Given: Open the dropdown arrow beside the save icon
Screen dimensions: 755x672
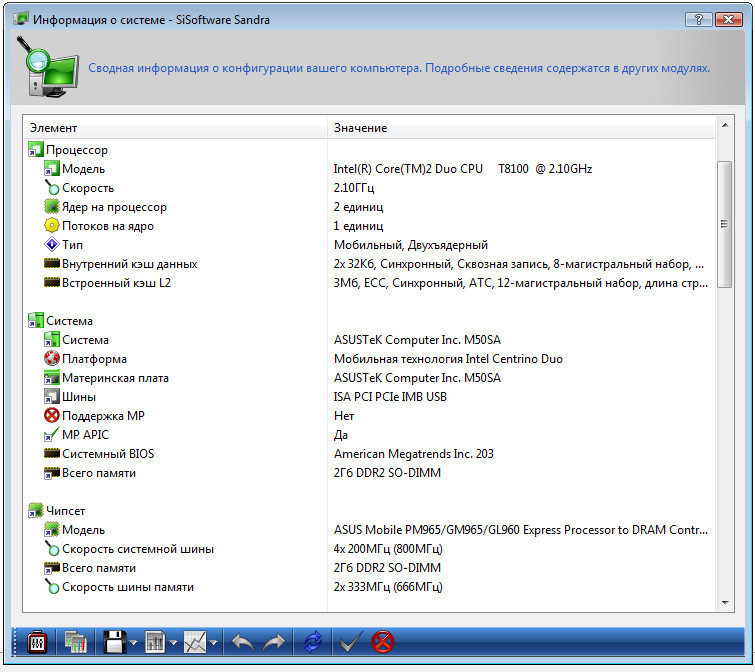Looking at the screenshot, I should 133,643.
